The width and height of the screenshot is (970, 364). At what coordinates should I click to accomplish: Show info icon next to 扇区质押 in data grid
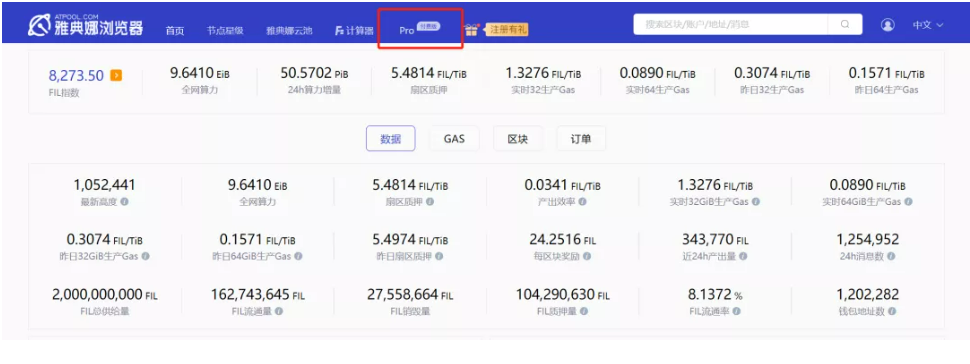[x=429, y=202]
